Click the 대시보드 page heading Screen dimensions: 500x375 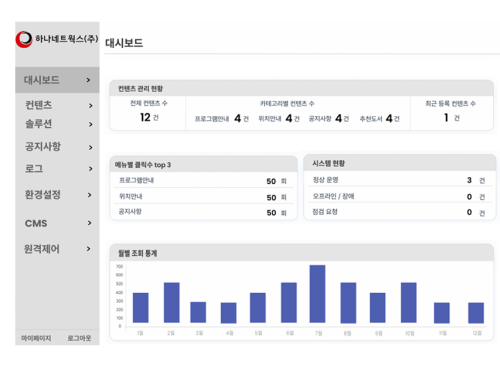[124, 43]
